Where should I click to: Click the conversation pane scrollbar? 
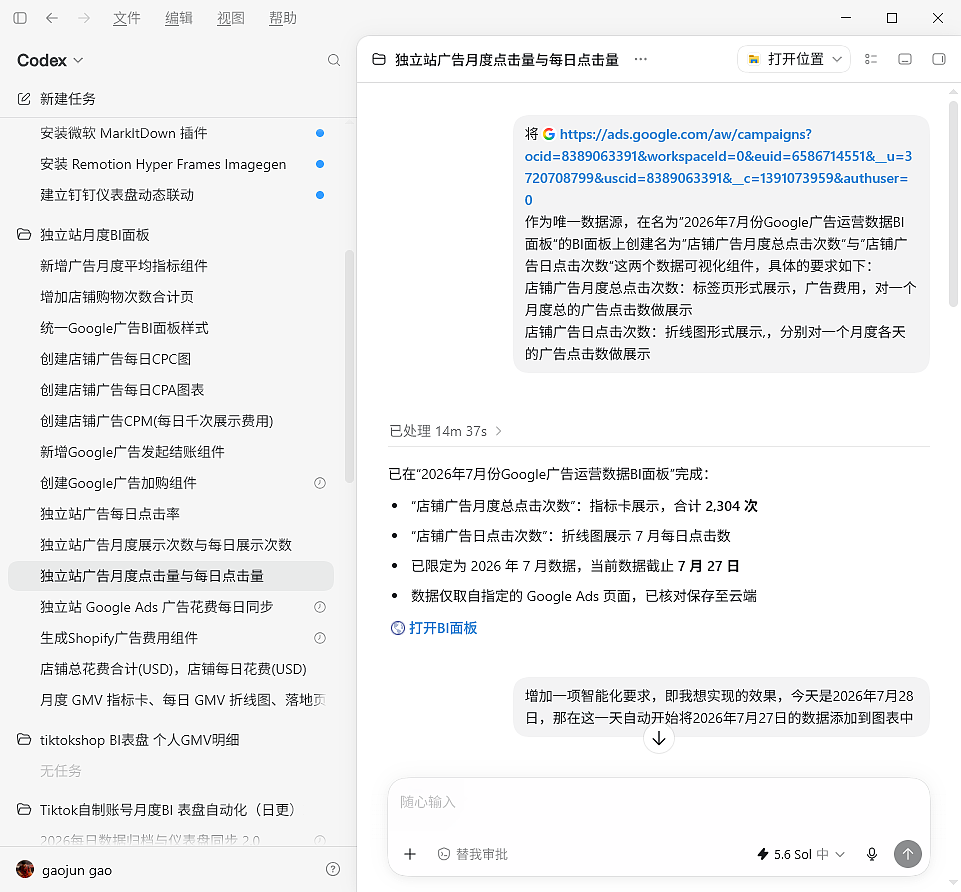pyautogui.click(x=953, y=204)
